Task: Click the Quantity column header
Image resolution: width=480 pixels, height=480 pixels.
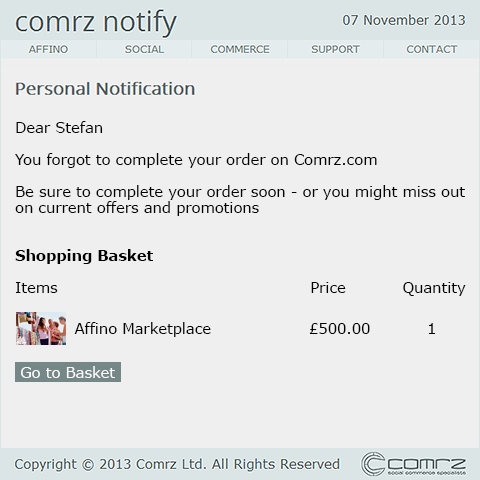Action: point(434,288)
